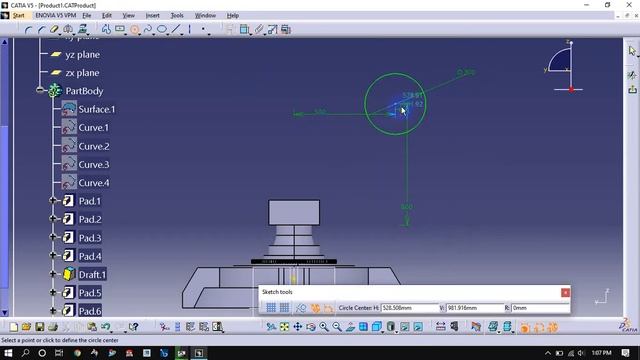Expand the Pad.6 tree node

53,310
